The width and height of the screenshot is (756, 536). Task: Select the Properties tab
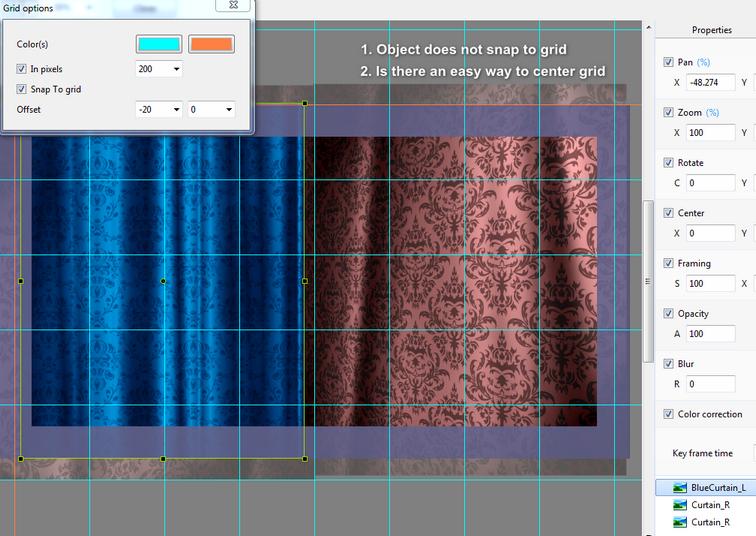(711, 30)
